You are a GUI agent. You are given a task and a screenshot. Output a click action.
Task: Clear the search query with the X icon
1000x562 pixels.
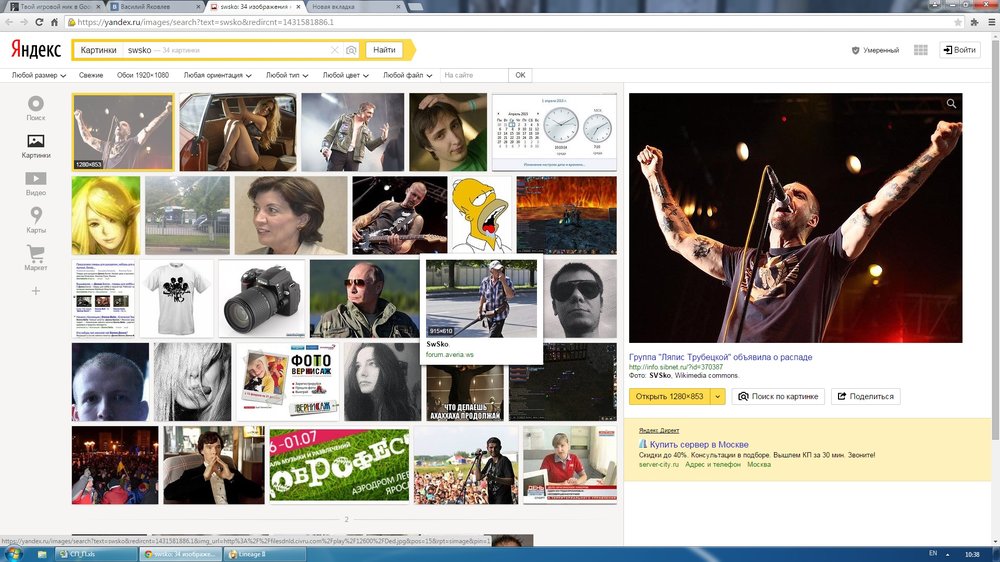point(335,50)
